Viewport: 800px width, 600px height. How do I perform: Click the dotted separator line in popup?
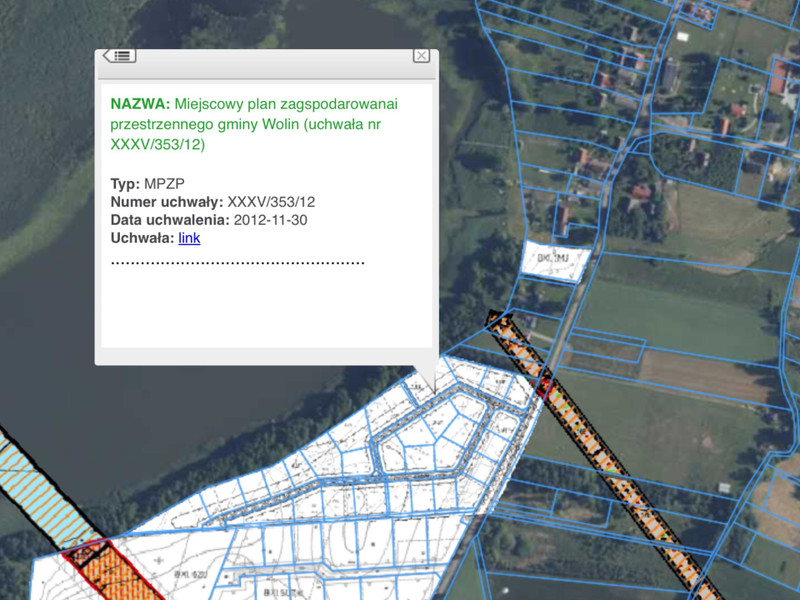pos(237,263)
